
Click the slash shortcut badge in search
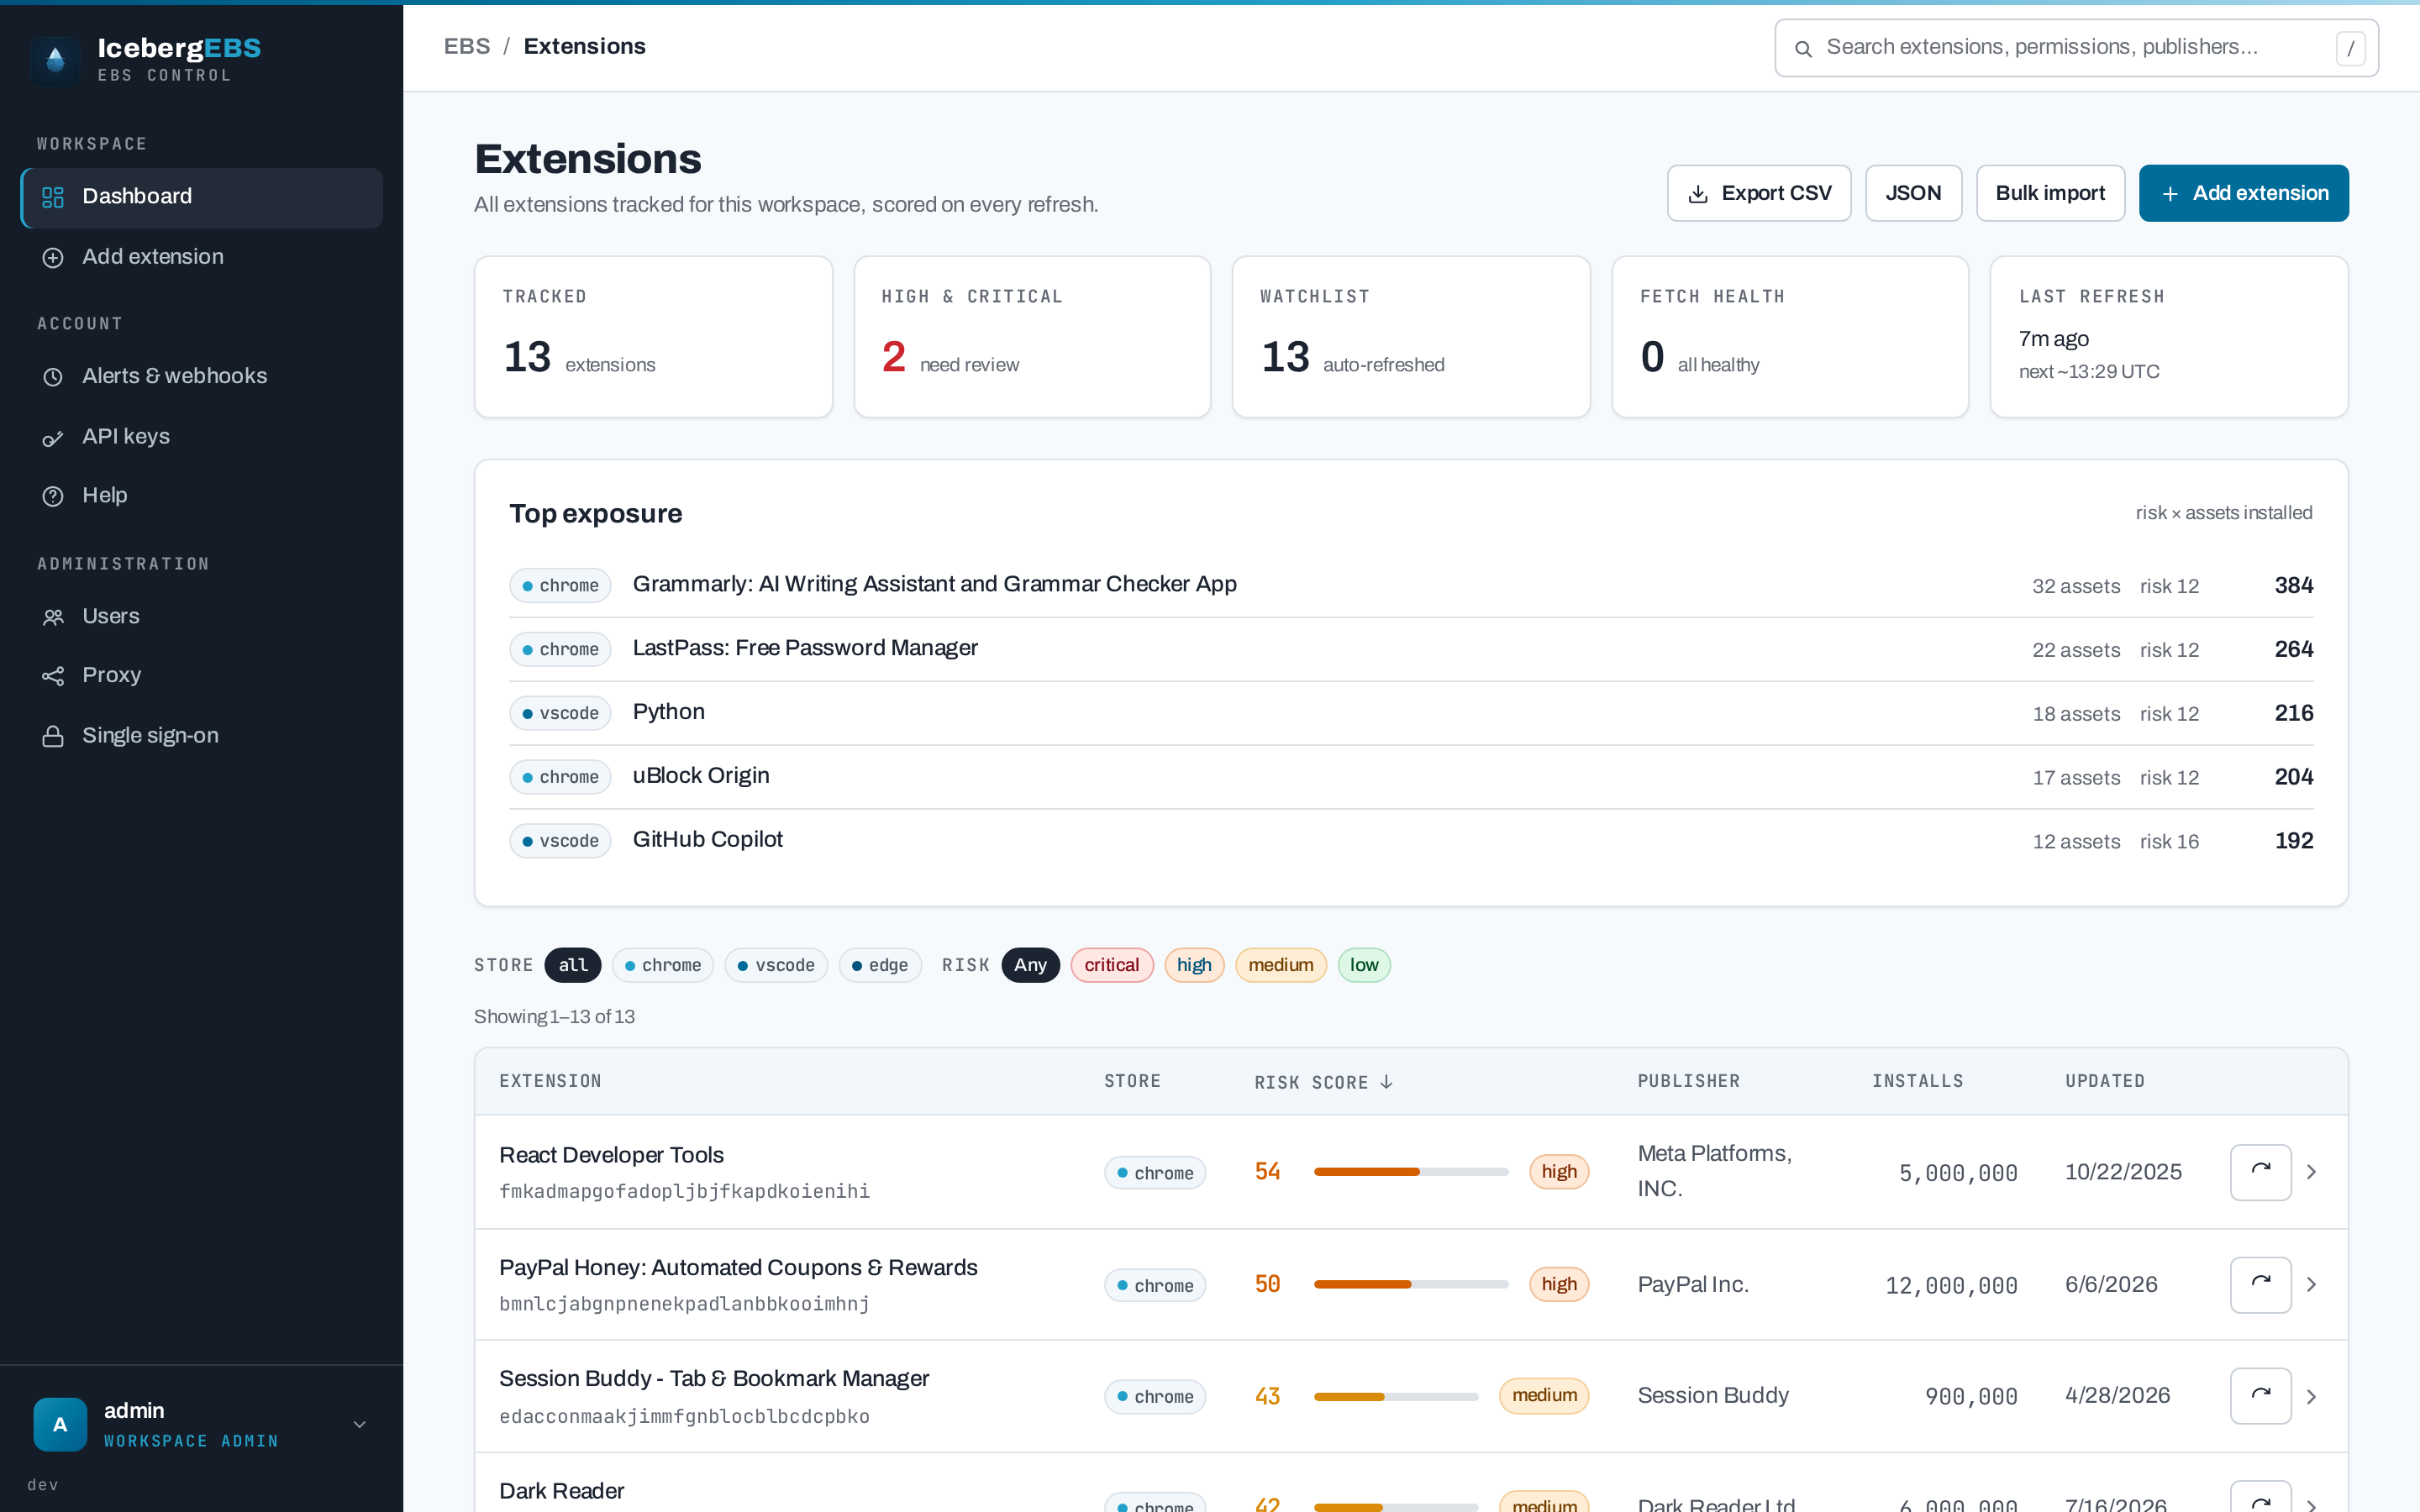(x=2350, y=48)
